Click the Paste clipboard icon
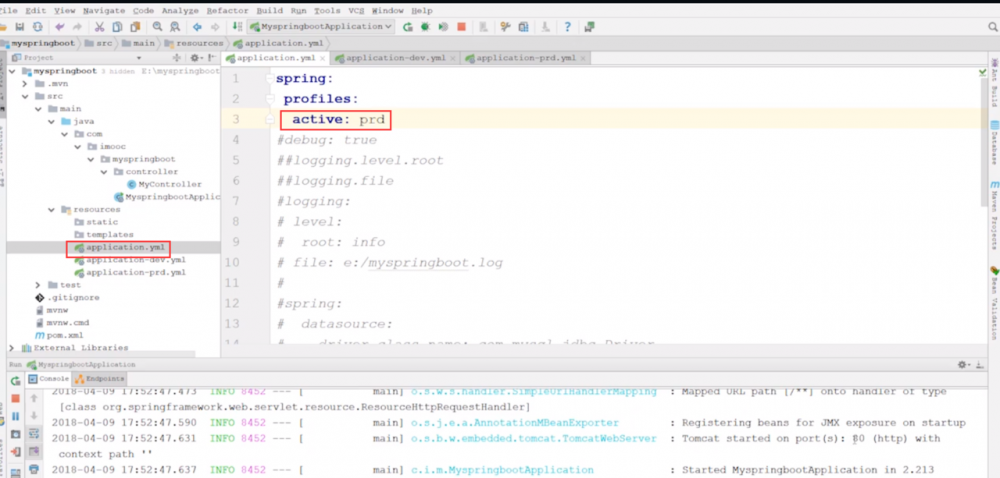 [135, 27]
